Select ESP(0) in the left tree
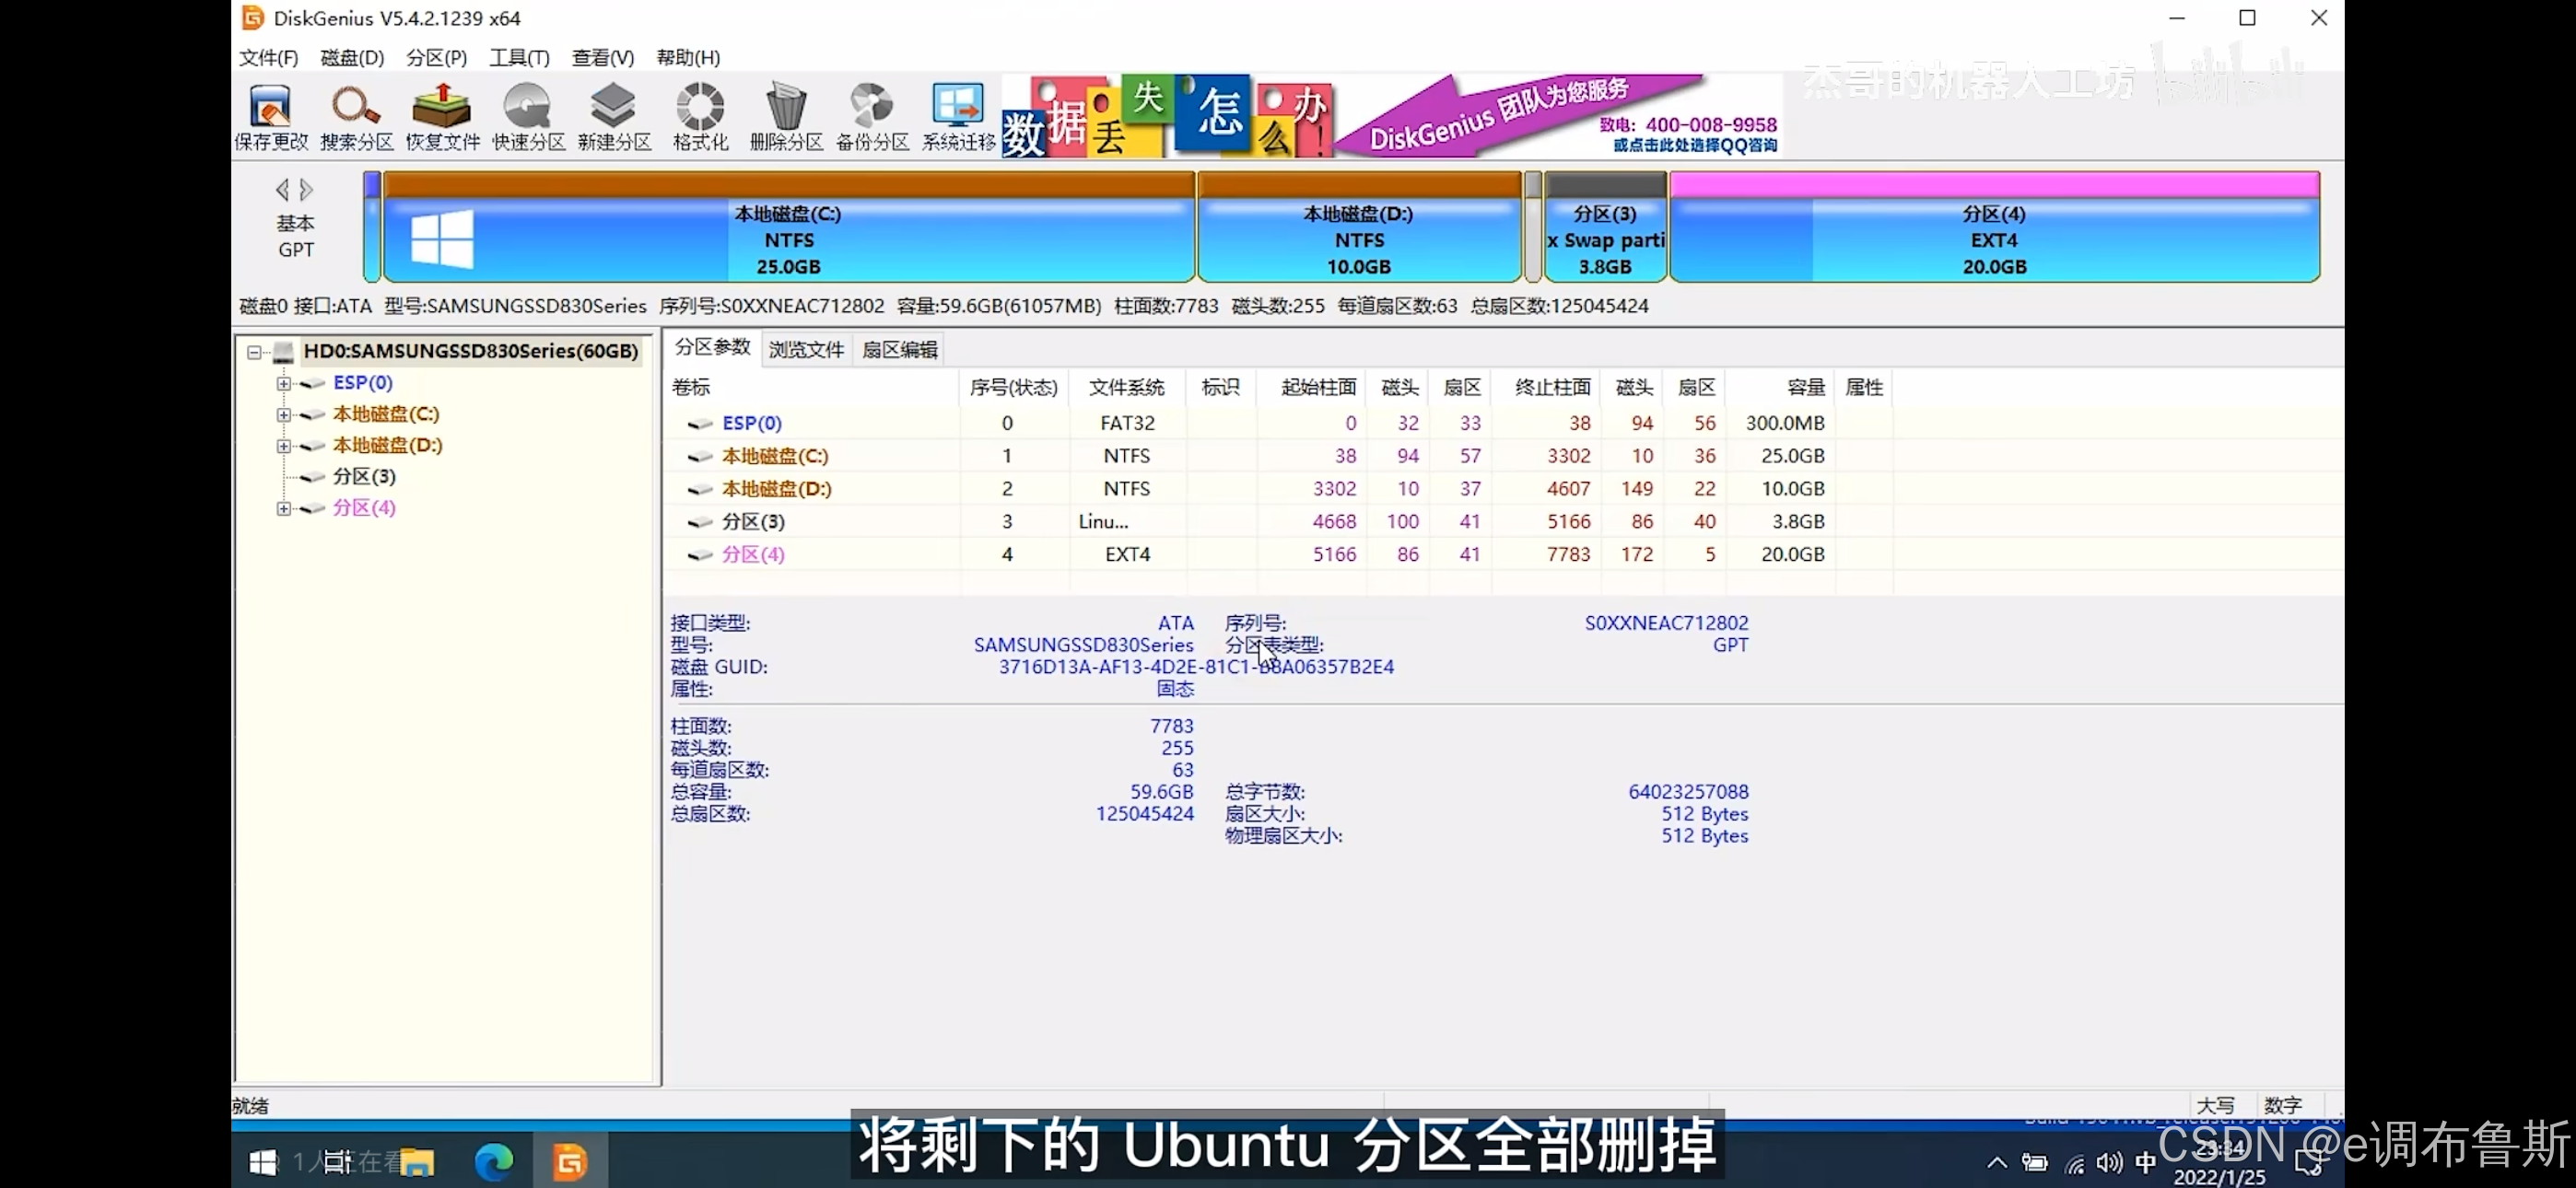The width and height of the screenshot is (2576, 1188). [x=362, y=383]
